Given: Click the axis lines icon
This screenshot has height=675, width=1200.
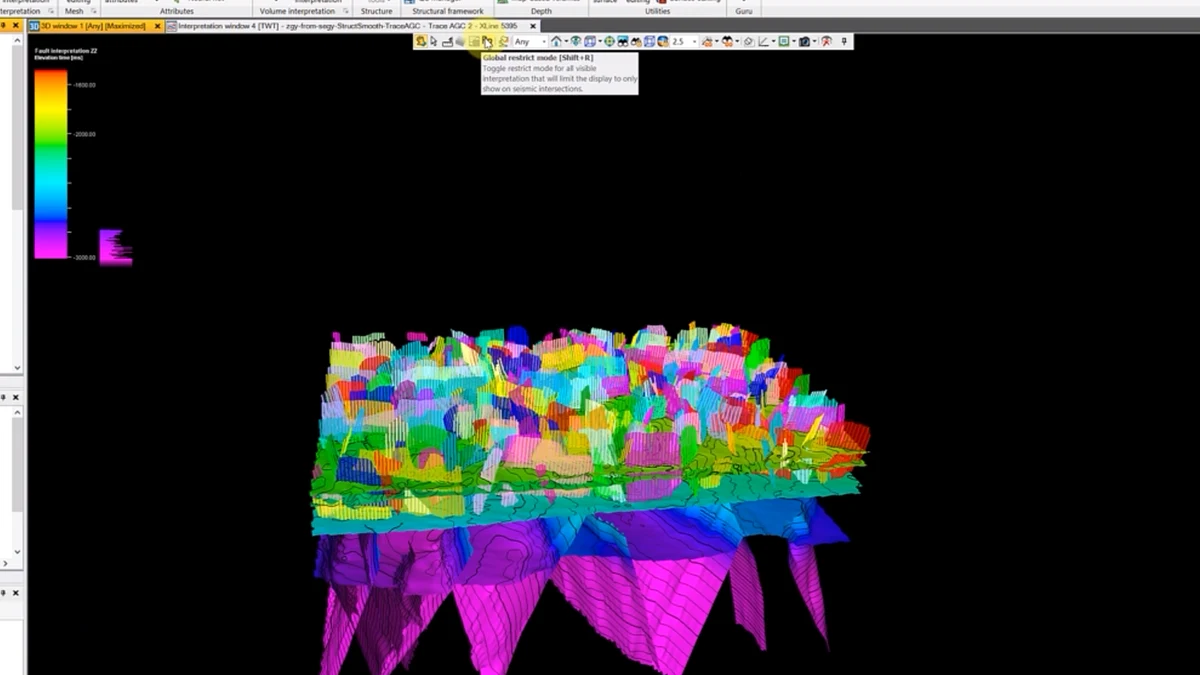Looking at the screenshot, I should click(x=762, y=42).
